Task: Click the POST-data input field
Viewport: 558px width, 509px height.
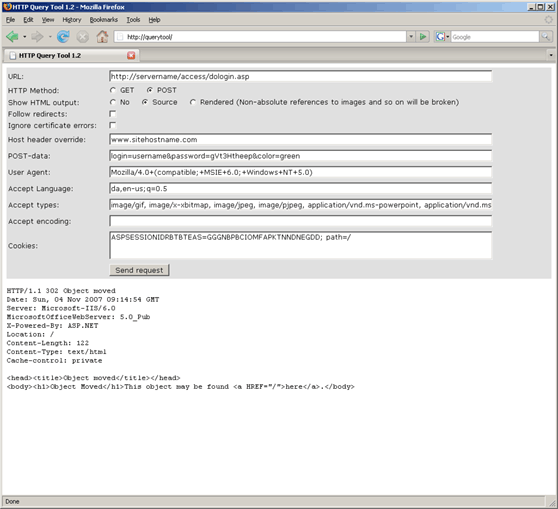Action: (x=300, y=156)
